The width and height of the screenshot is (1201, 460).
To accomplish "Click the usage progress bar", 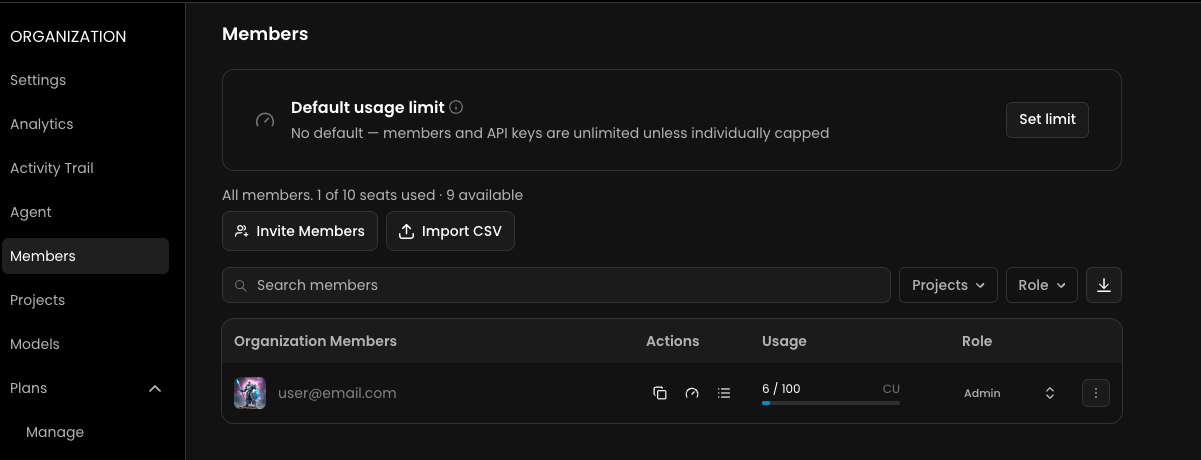I will point(831,403).
